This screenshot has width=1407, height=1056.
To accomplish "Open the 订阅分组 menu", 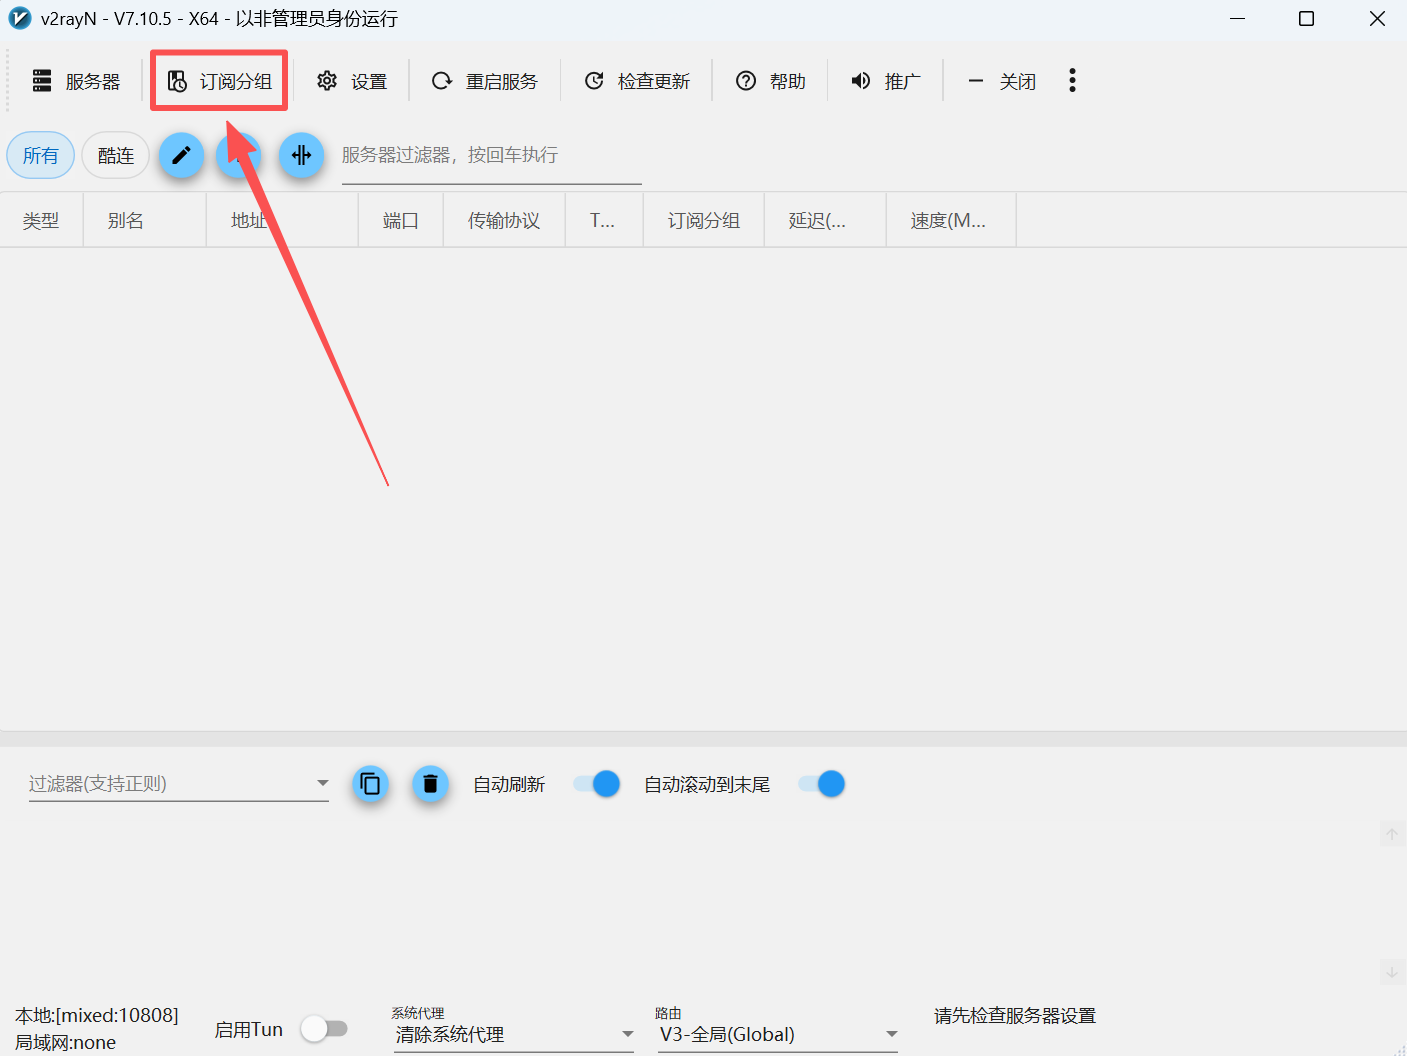I will pos(220,81).
